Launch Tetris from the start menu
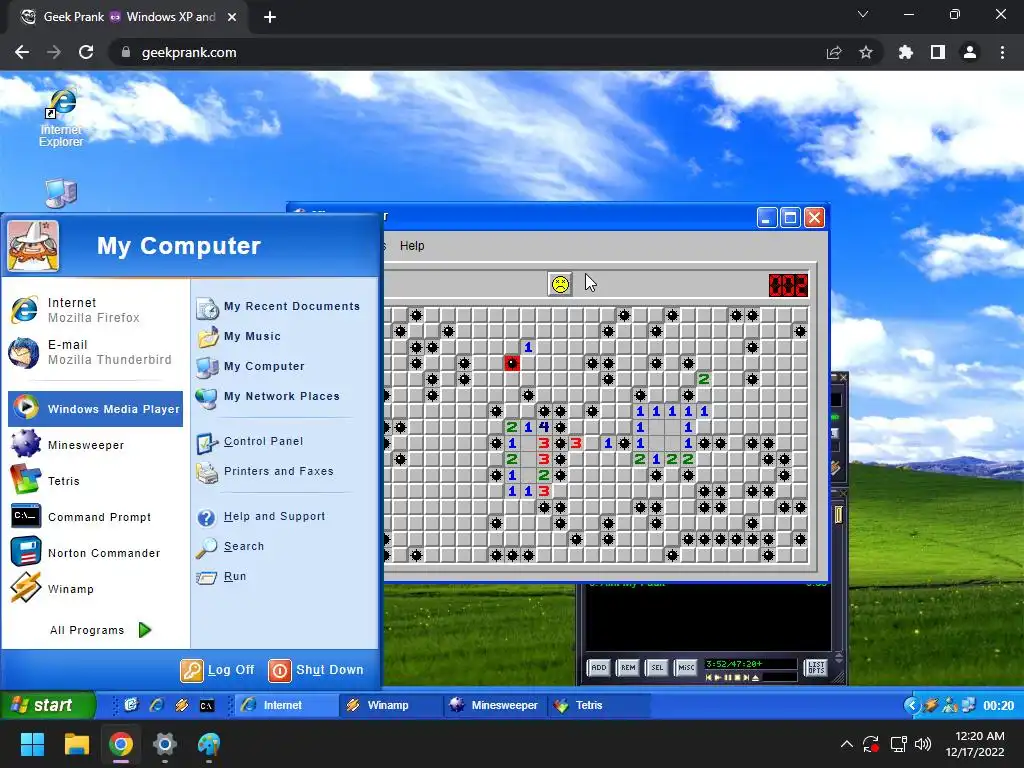Viewport: 1024px width, 768px height. [95, 481]
